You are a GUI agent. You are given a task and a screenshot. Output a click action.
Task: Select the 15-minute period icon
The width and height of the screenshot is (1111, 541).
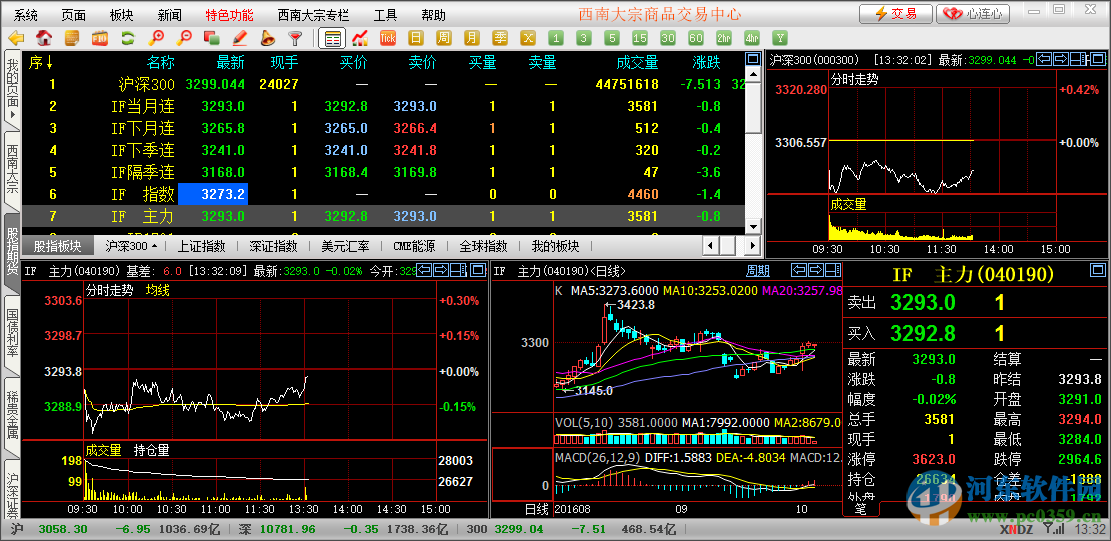640,38
